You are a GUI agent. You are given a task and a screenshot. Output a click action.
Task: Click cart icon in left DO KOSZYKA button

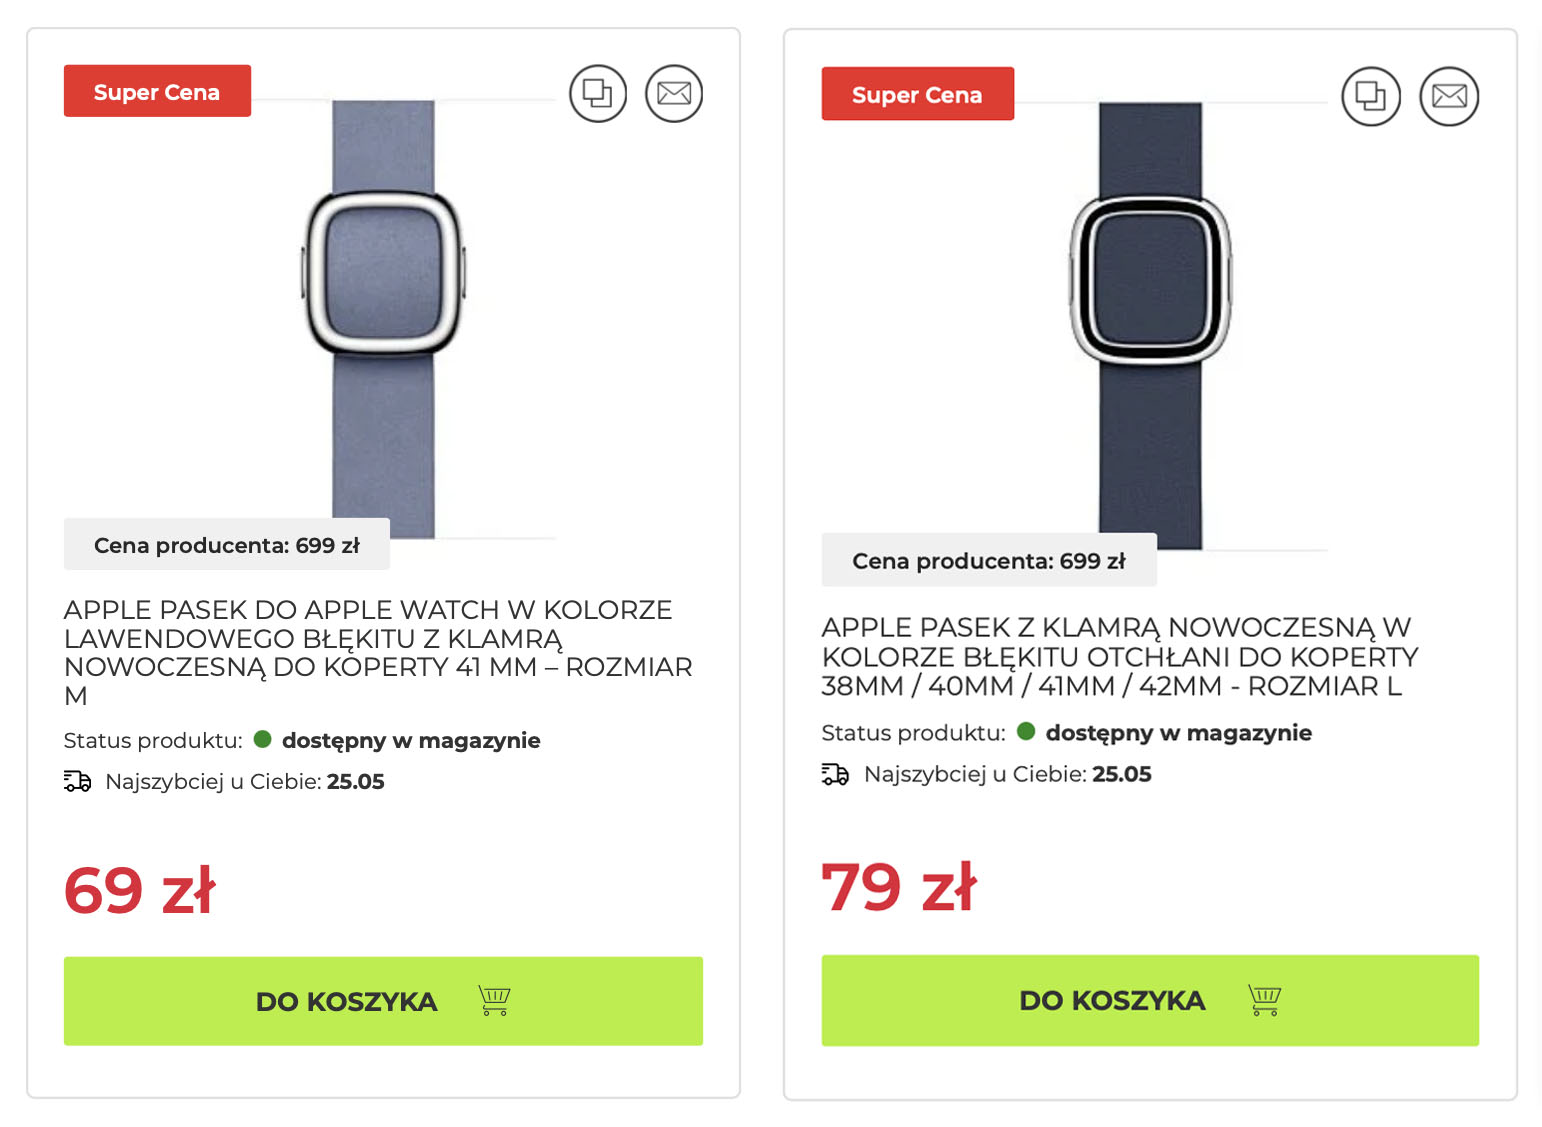coord(494,1000)
